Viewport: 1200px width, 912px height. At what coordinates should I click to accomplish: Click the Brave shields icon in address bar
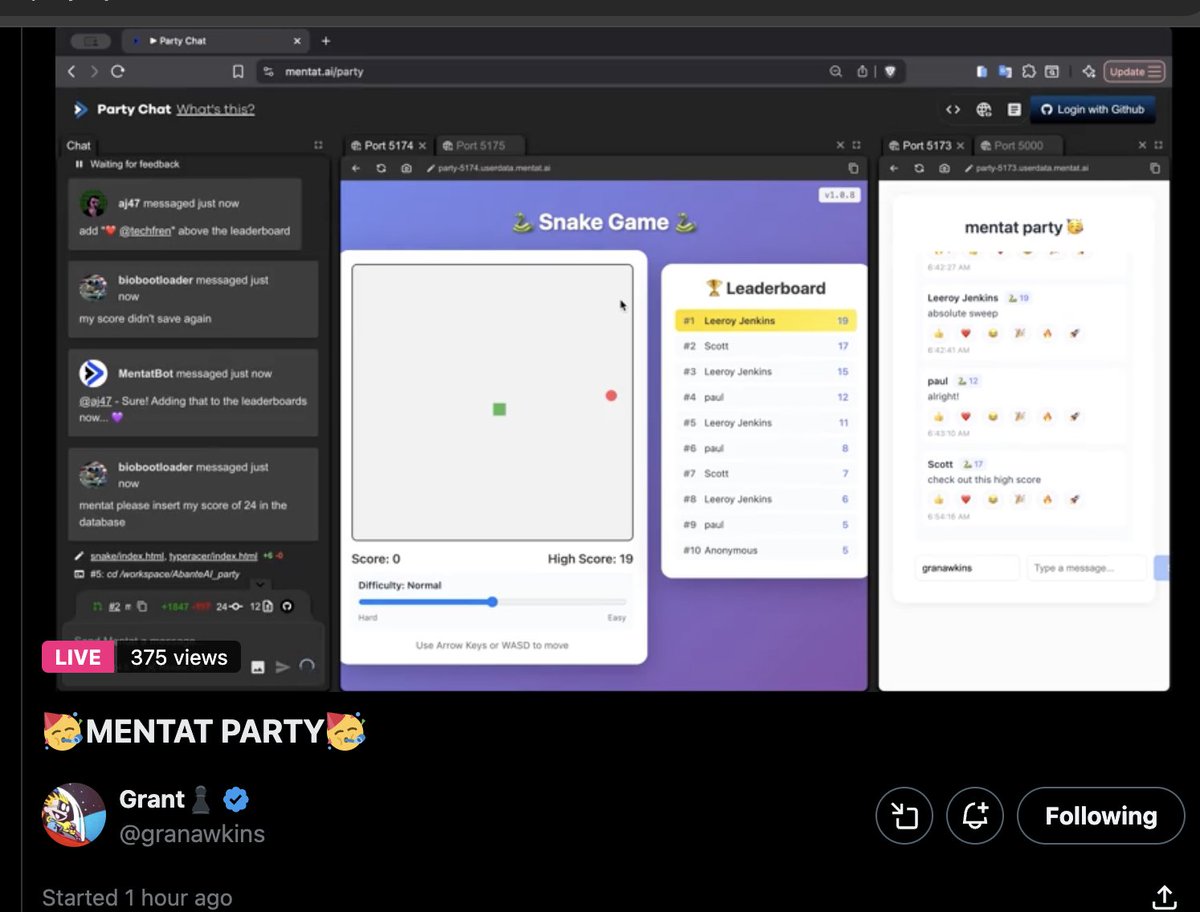pyautogui.click(x=889, y=72)
